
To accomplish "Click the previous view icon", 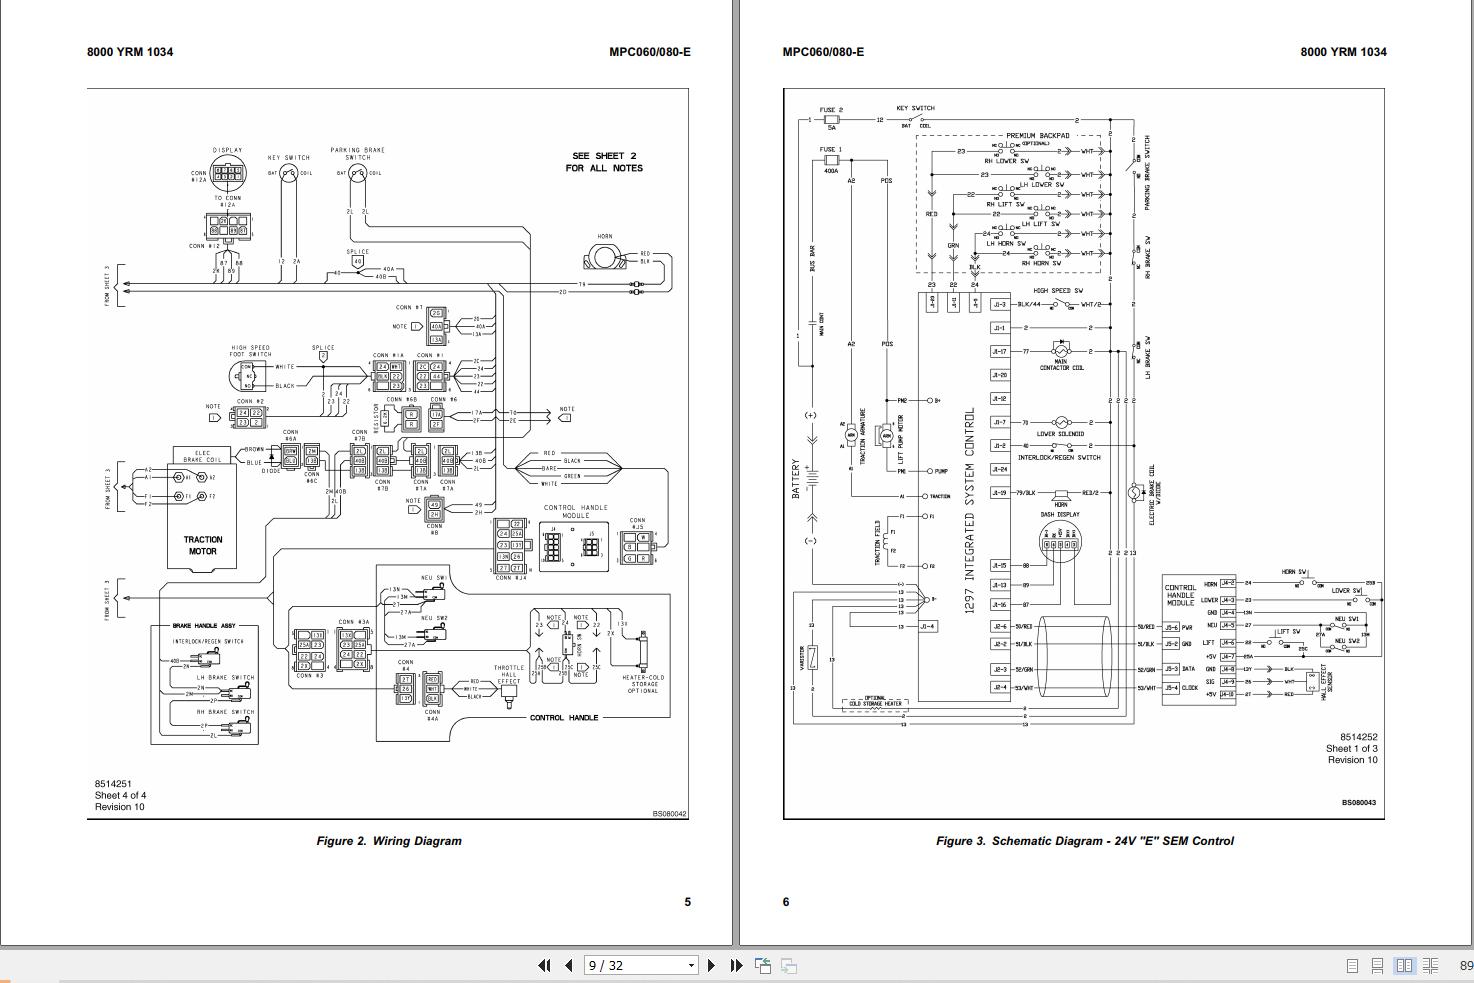I will coord(763,966).
